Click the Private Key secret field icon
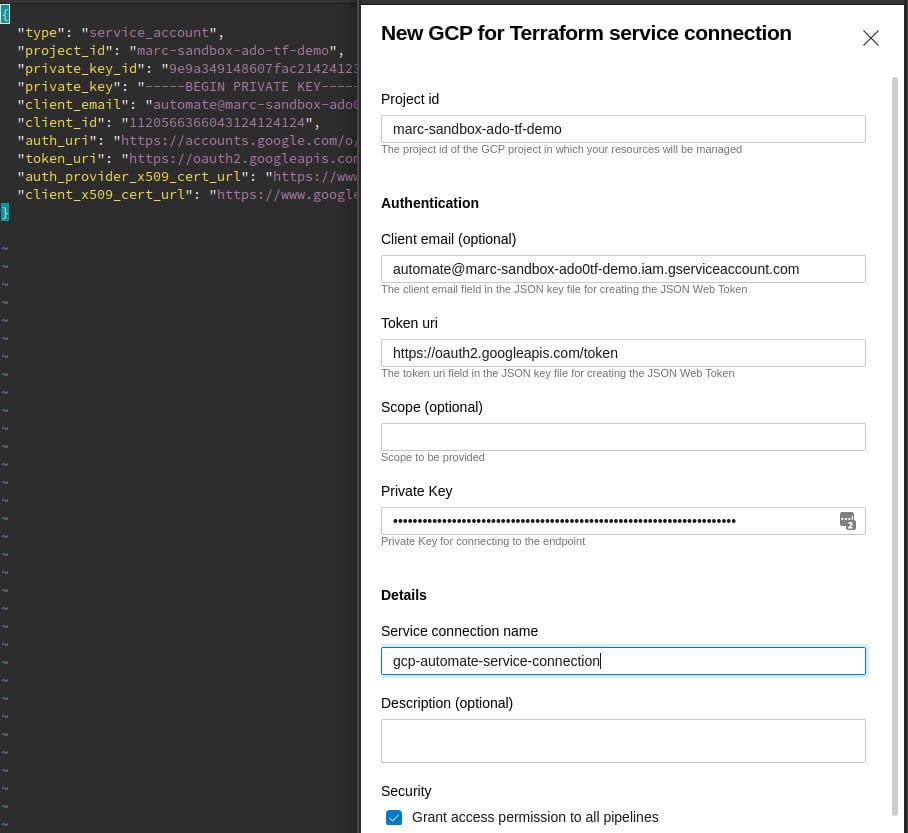 coord(847,520)
